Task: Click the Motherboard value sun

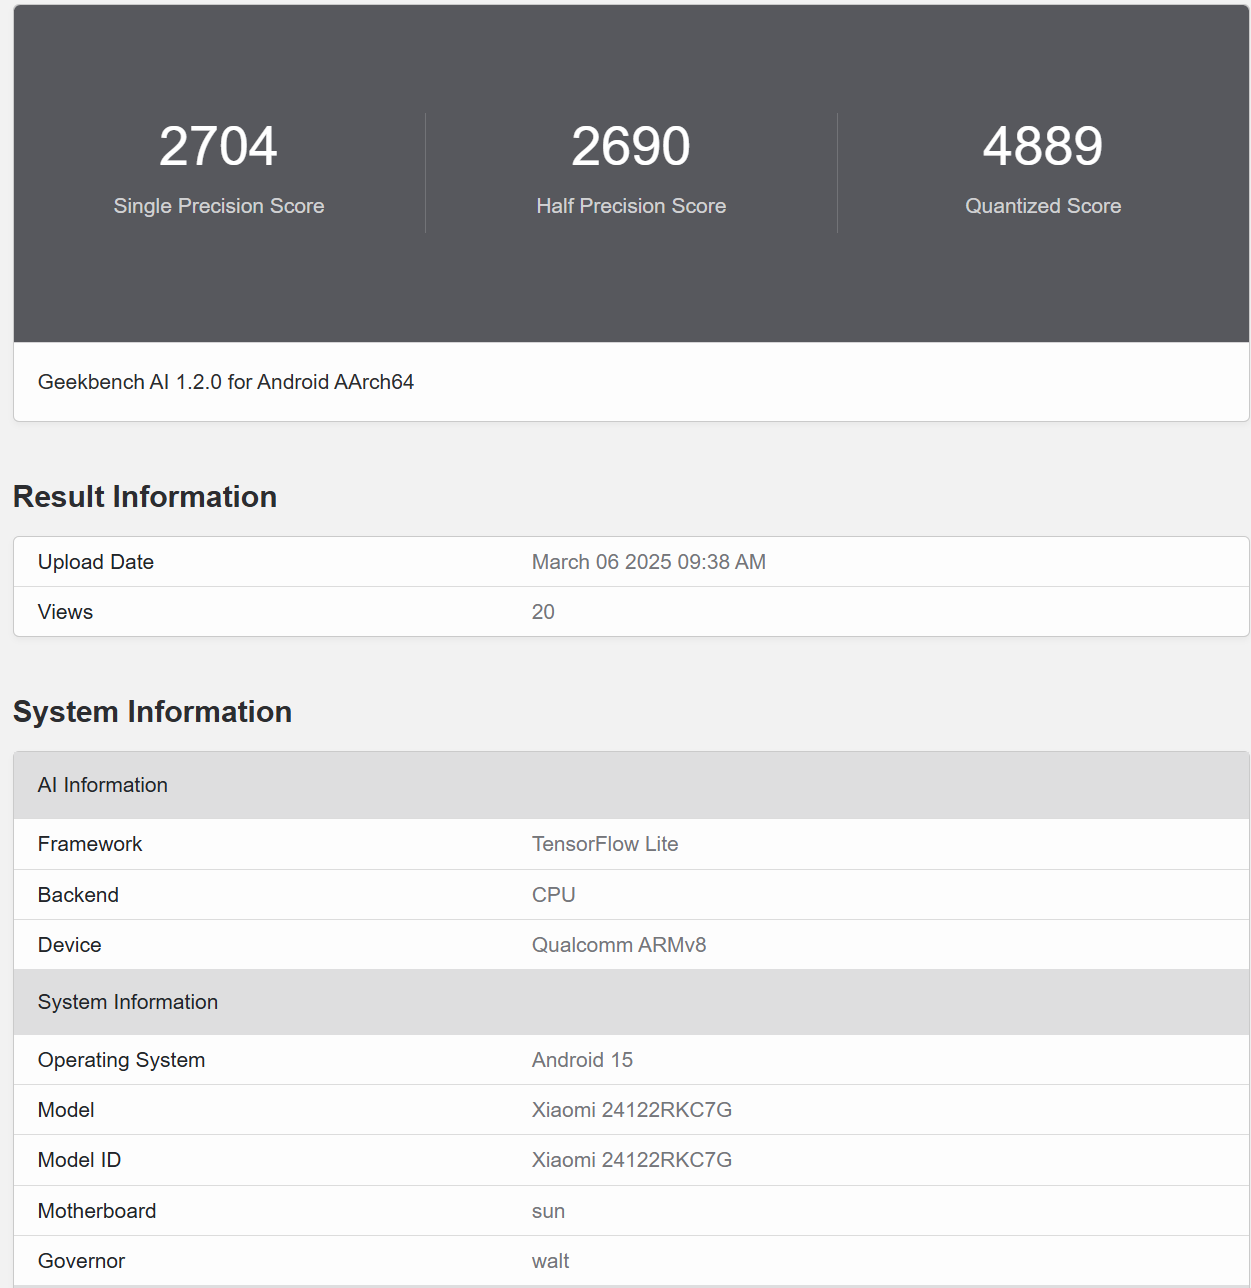Action: pos(548,1211)
